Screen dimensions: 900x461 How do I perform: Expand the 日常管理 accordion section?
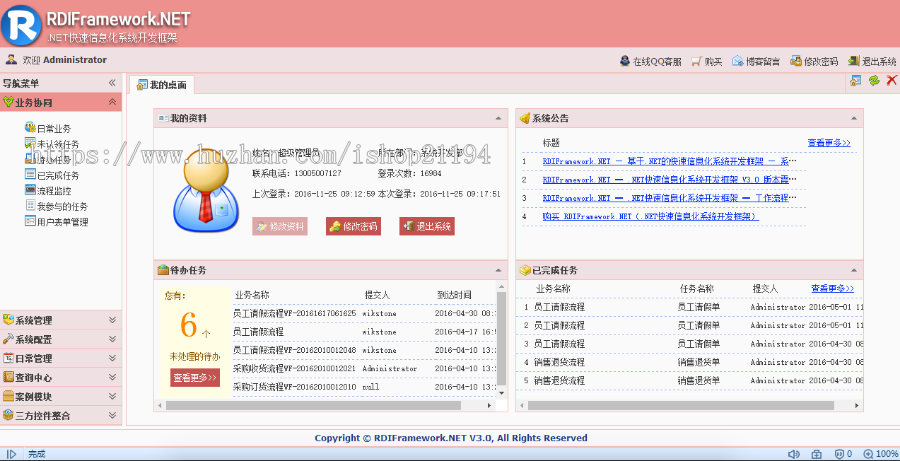point(112,358)
